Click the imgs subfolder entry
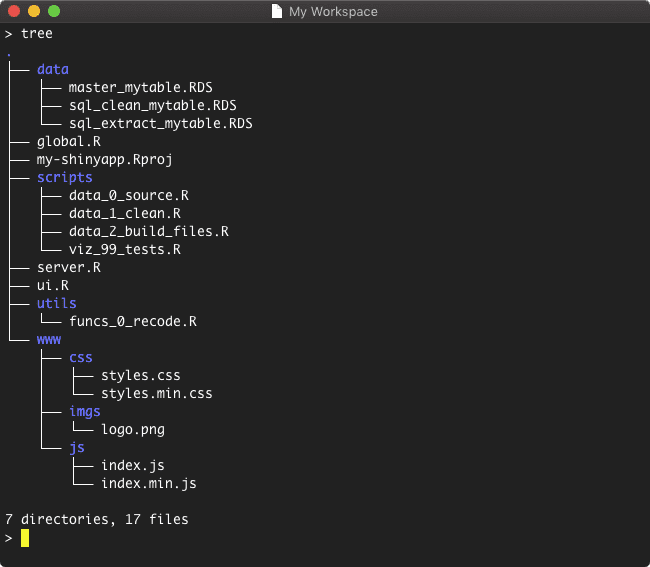 coord(84,412)
